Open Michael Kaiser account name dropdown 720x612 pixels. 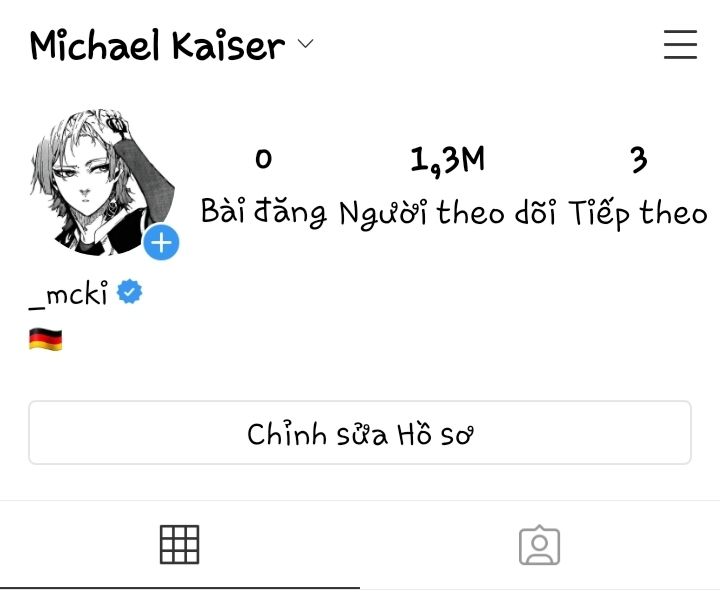coord(157,45)
